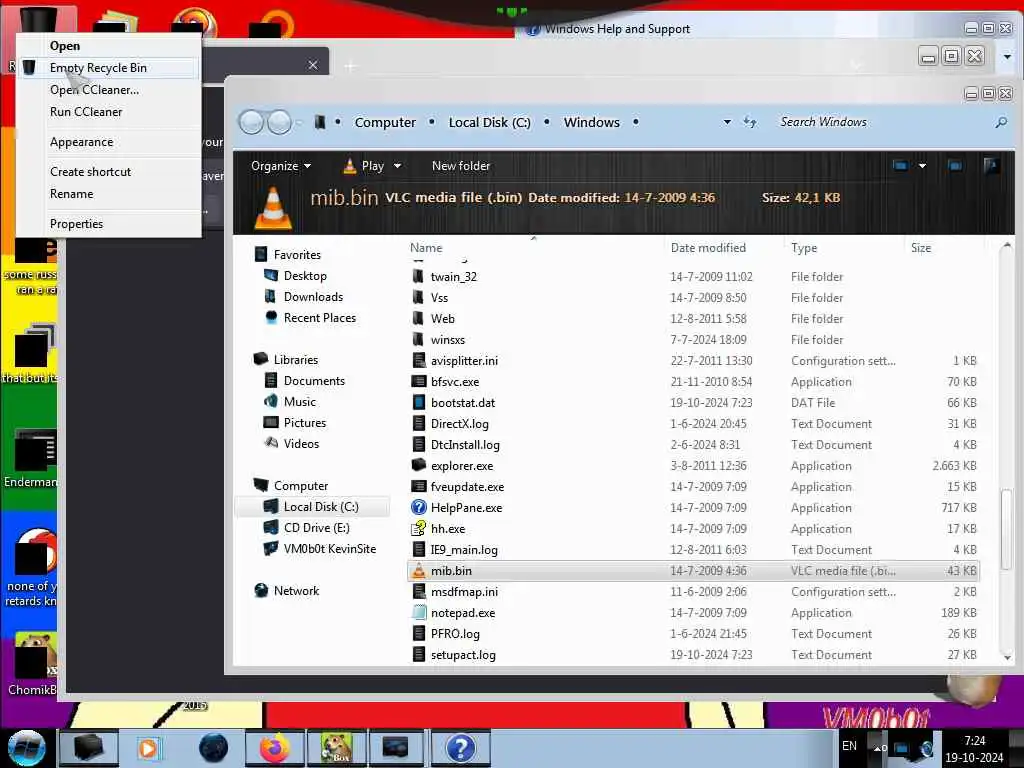The height and width of the screenshot is (768, 1024).
Task: Select HelpPane.exe question mark icon
Action: click(x=419, y=507)
